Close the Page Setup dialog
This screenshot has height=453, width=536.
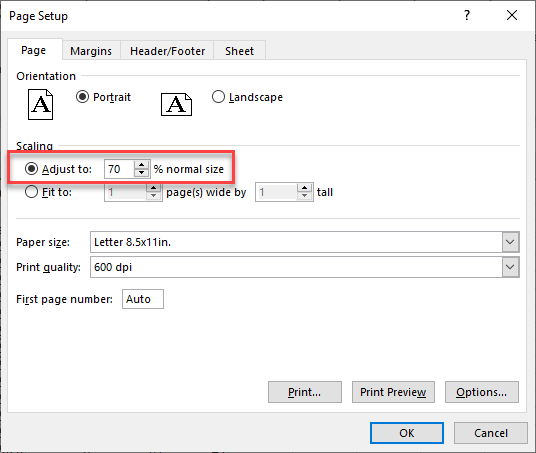coord(512,15)
